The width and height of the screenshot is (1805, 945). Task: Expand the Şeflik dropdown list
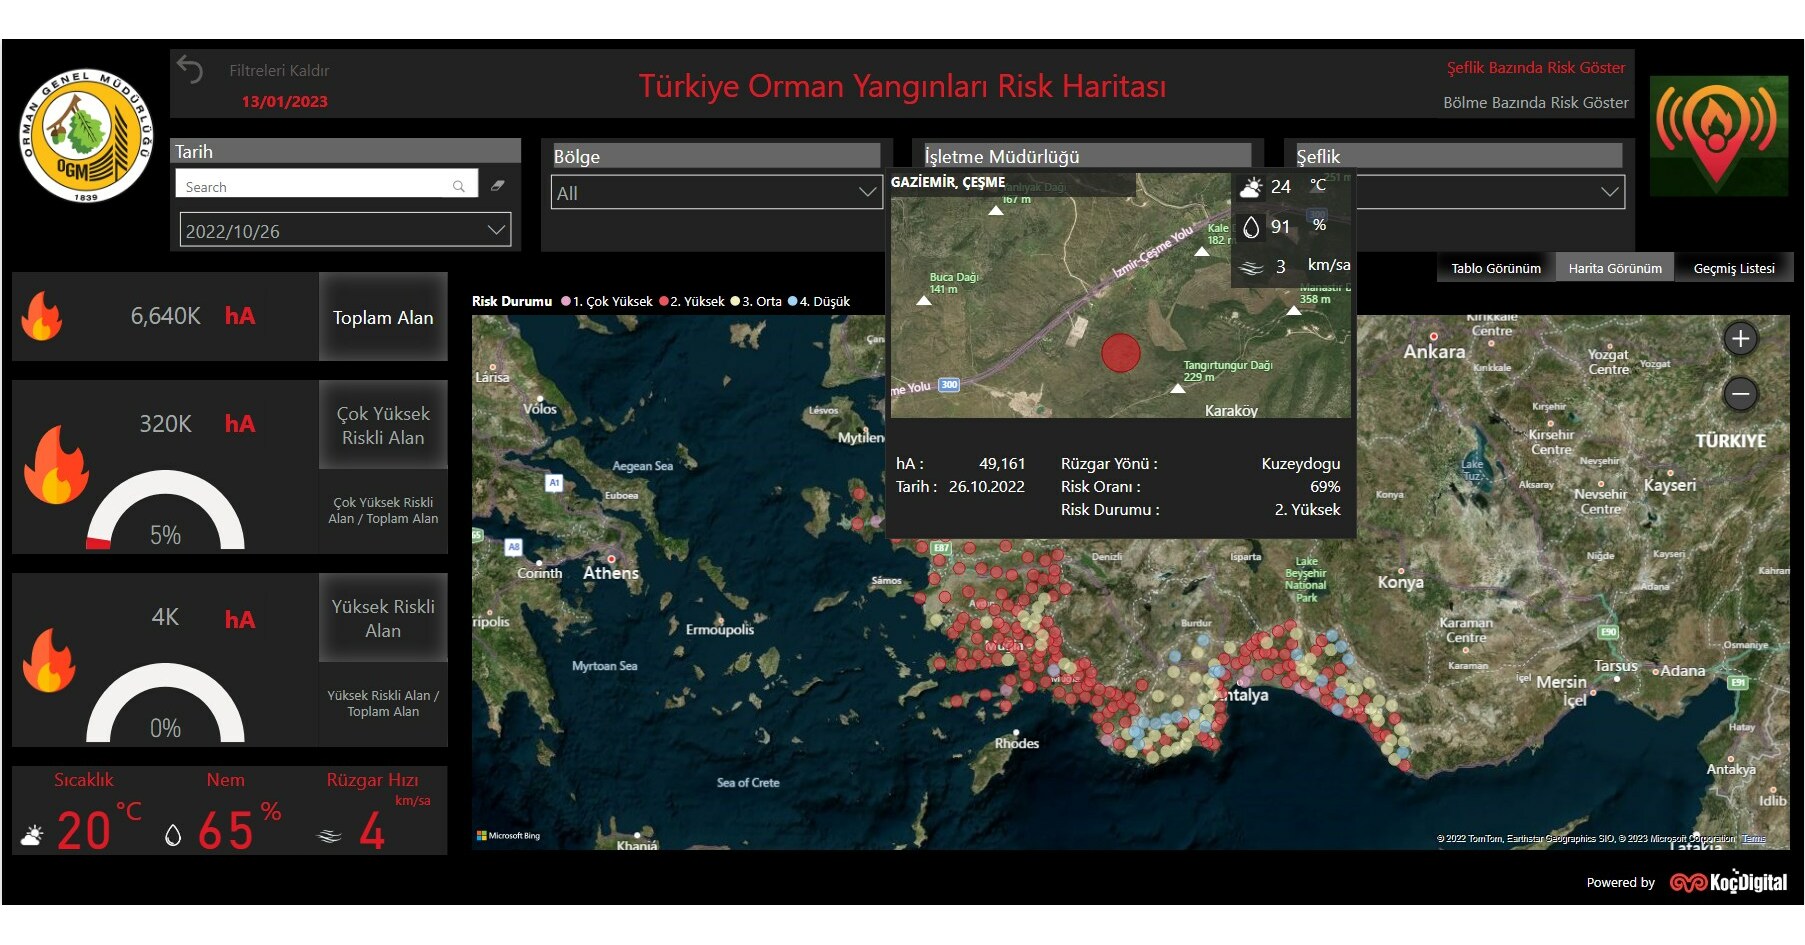pyautogui.click(x=1608, y=192)
